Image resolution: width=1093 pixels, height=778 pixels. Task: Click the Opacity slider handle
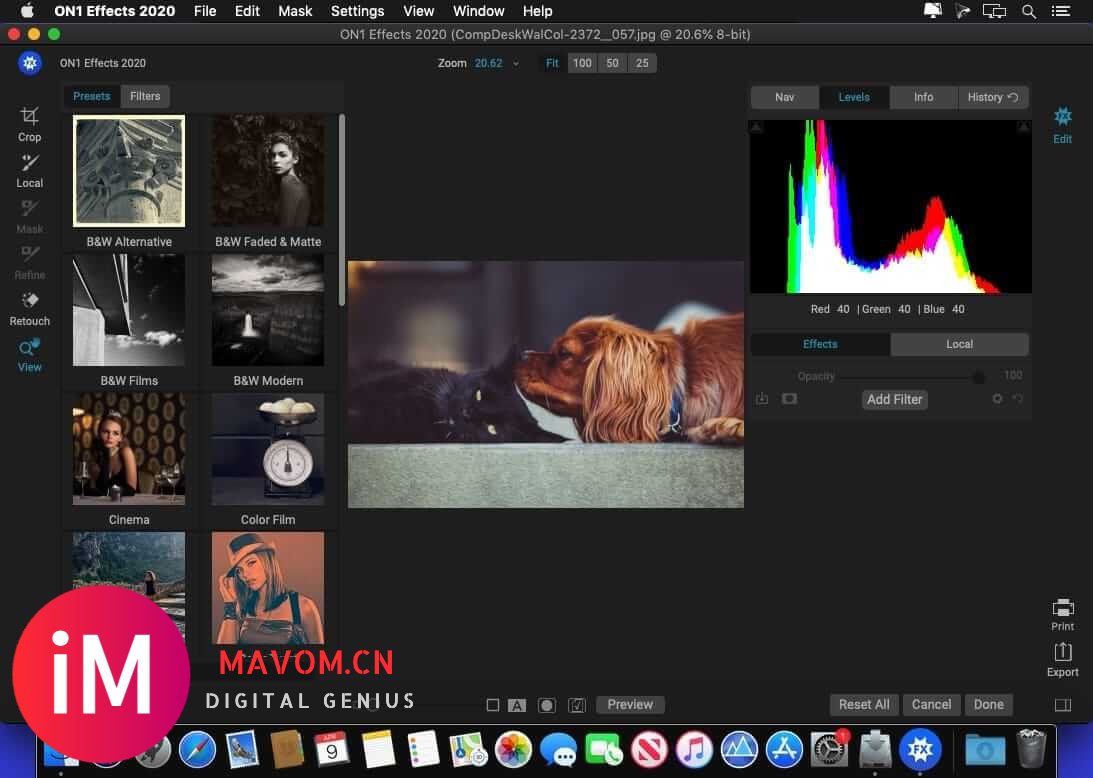(x=979, y=377)
